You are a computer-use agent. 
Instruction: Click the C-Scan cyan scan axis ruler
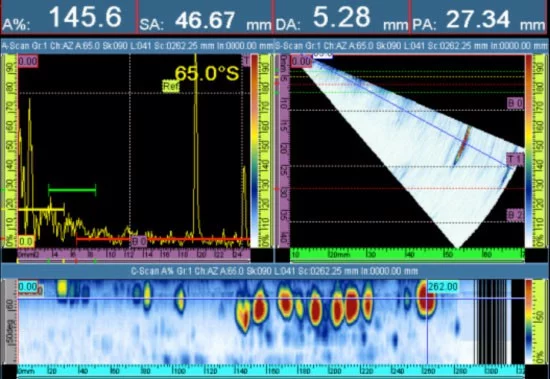(x=271, y=371)
